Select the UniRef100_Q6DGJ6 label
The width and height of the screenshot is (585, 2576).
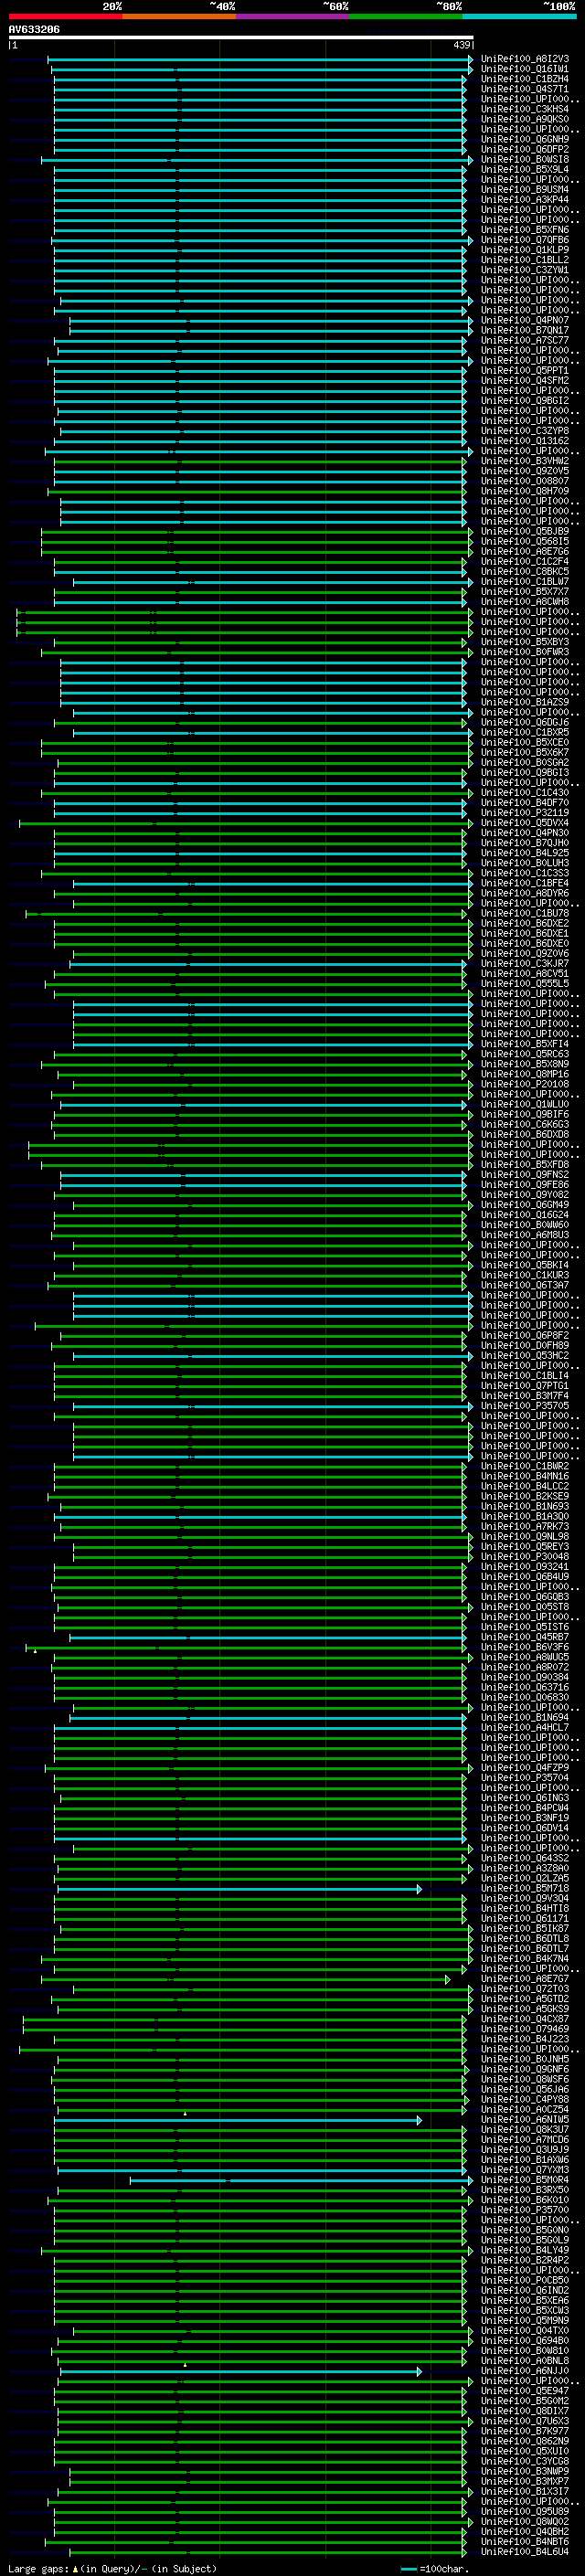tap(524, 722)
